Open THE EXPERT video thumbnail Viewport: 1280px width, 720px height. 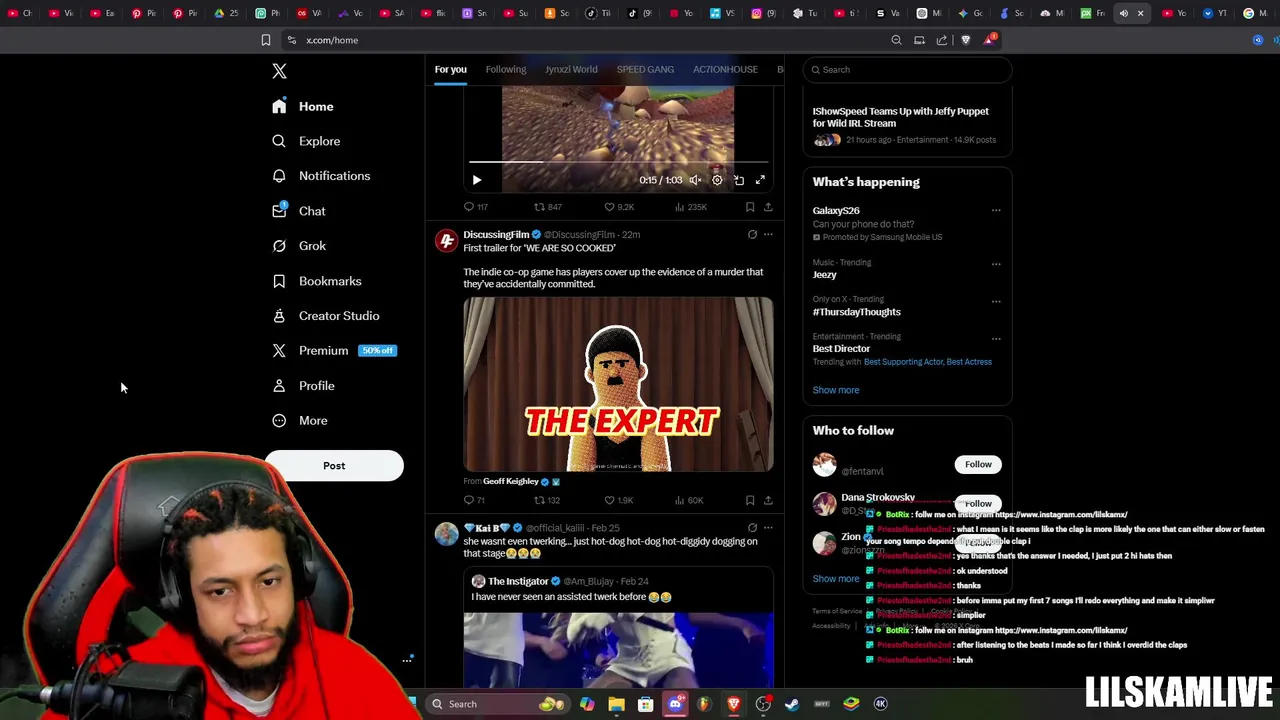click(x=618, y=384)
